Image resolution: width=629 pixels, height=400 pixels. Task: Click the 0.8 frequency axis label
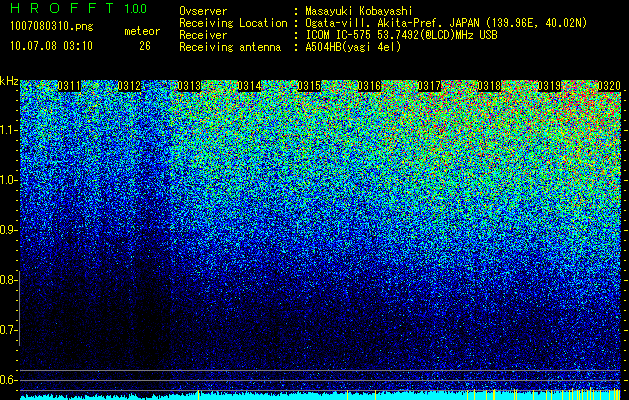click(x=8, y=280)
